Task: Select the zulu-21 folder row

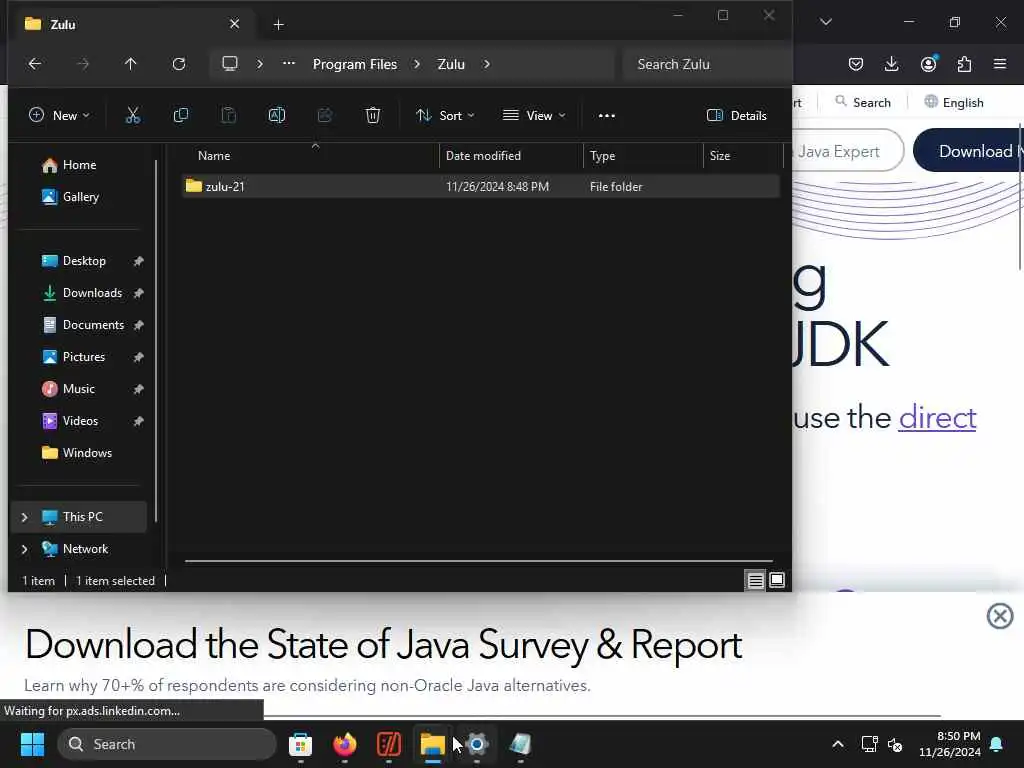Action: pos(481,186)
